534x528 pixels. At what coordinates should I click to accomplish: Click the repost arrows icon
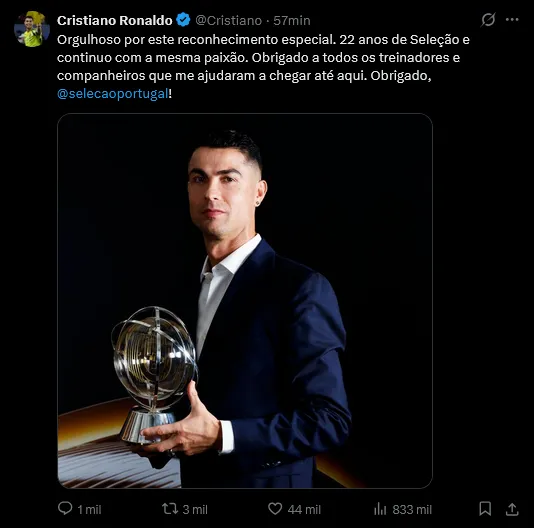170,509
